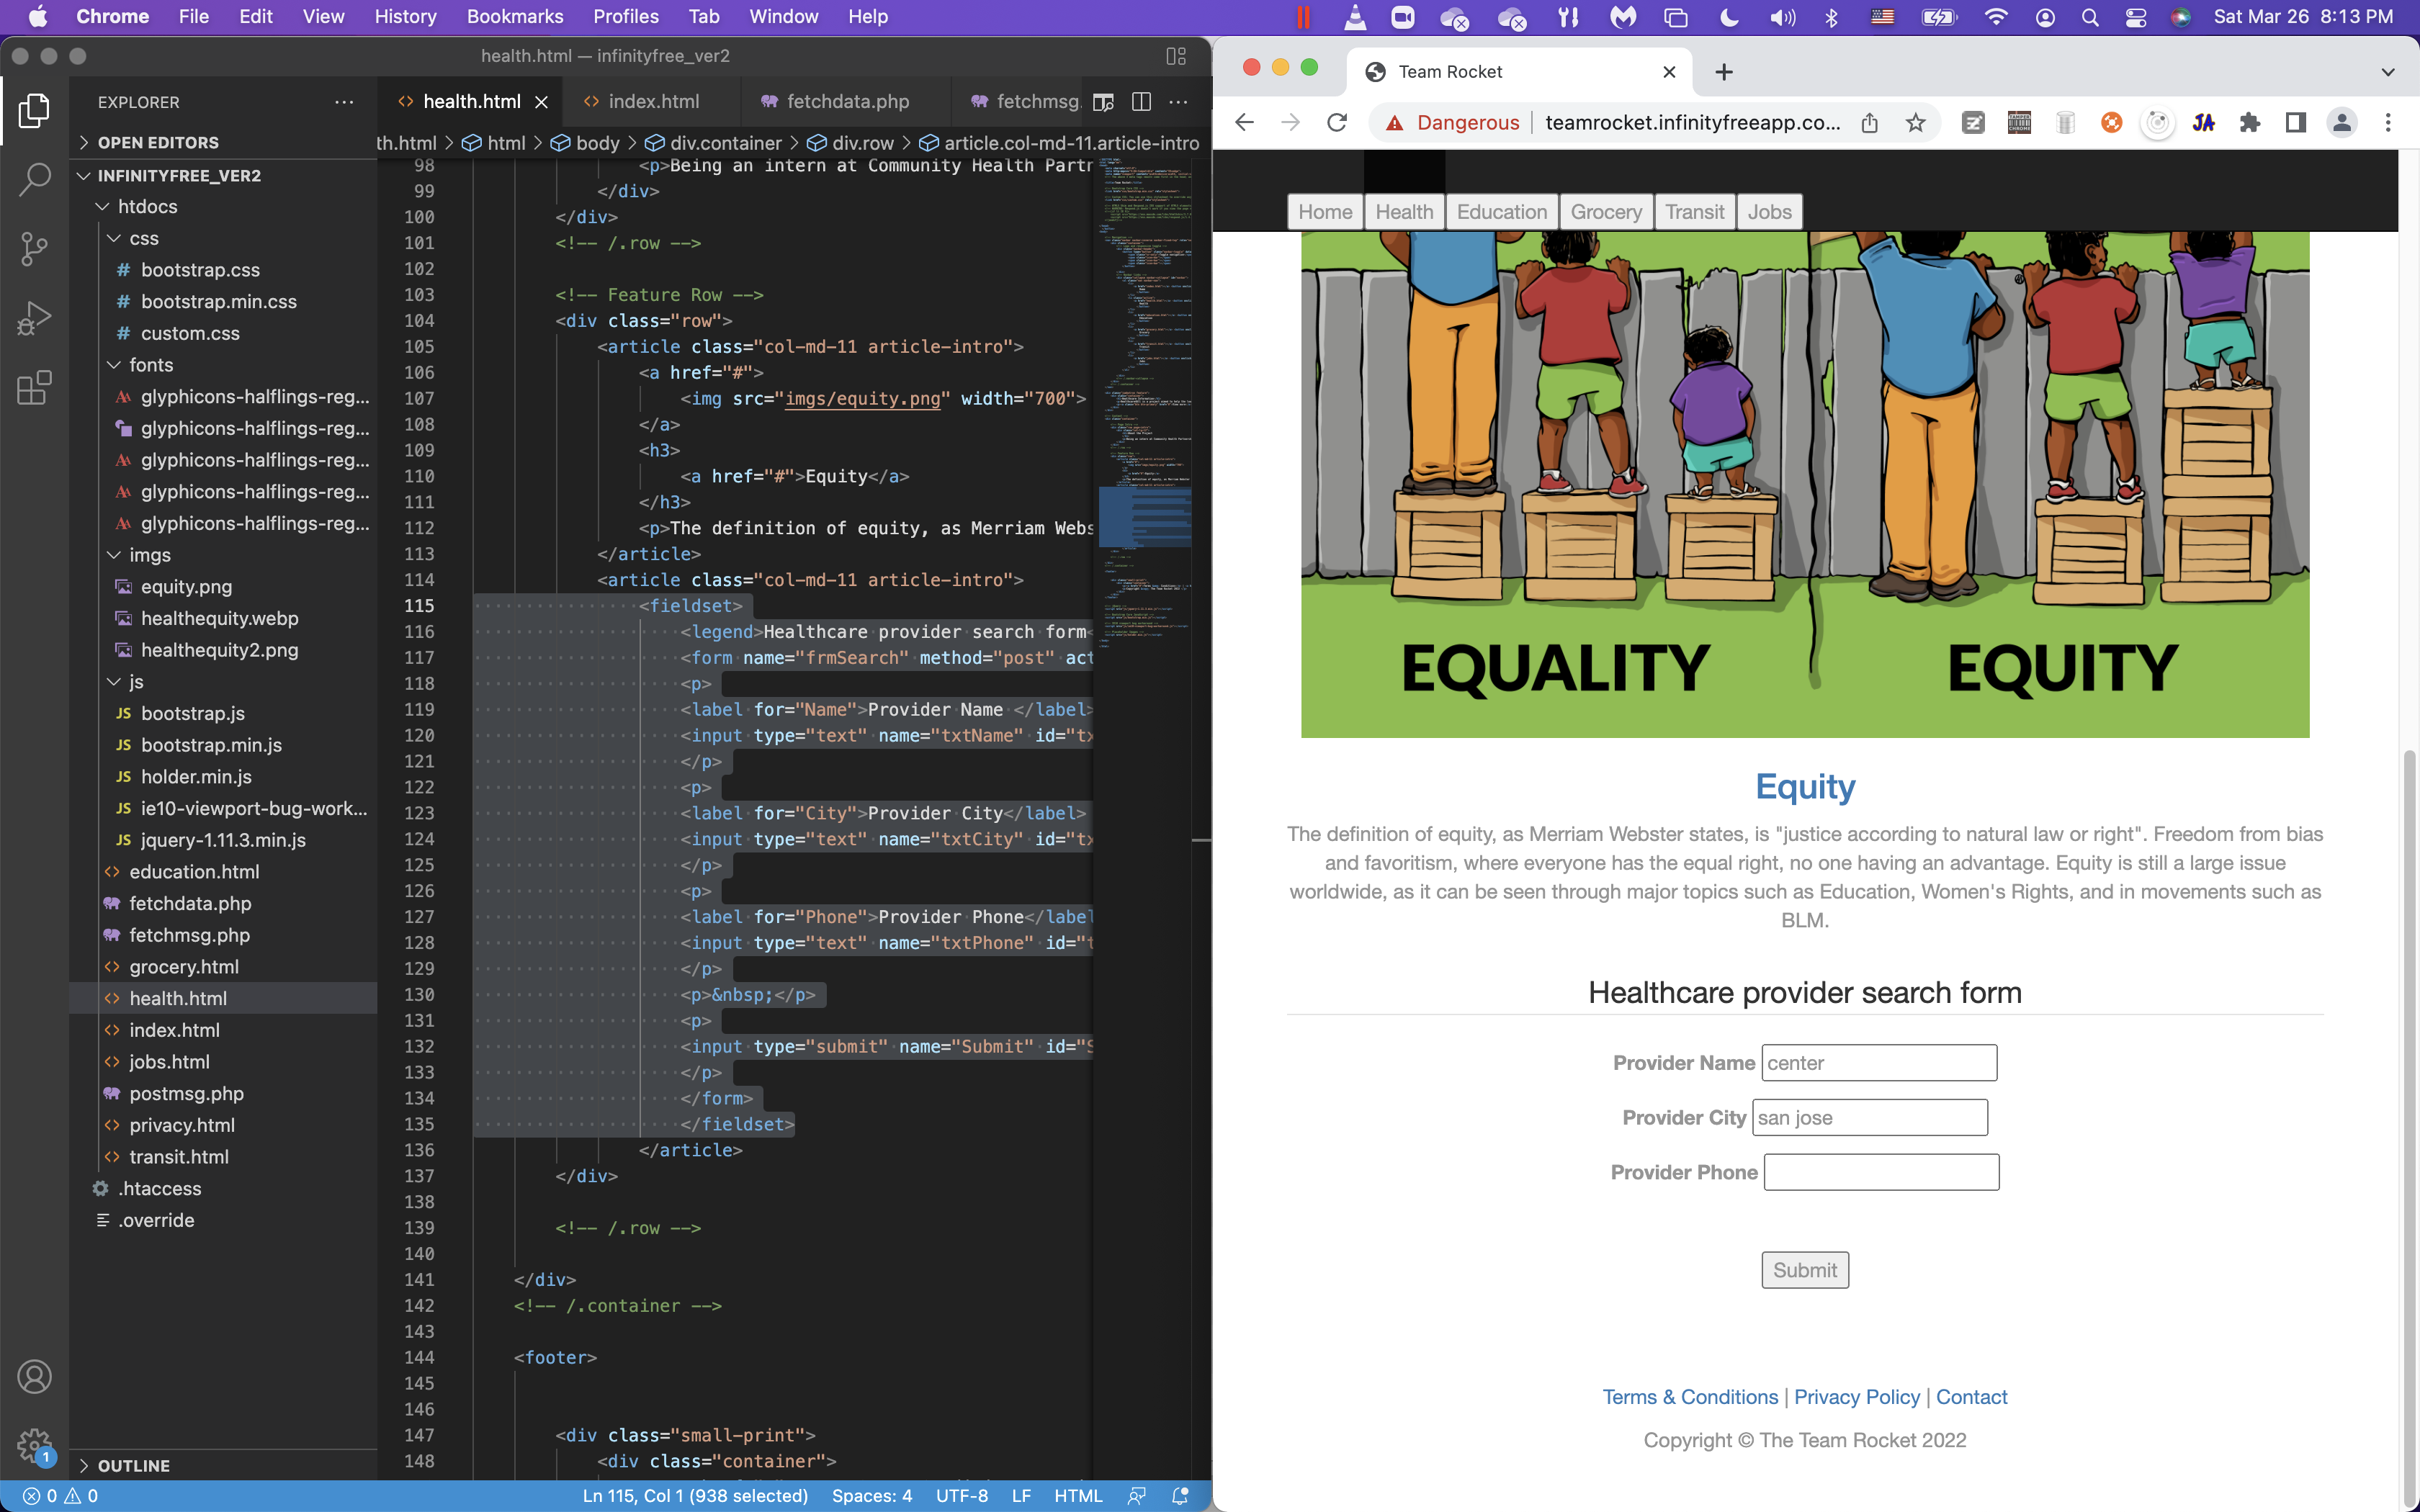Switch to the fetchdata.php tab
This screenshot has width=2420, height=1512.
[847, 102]
